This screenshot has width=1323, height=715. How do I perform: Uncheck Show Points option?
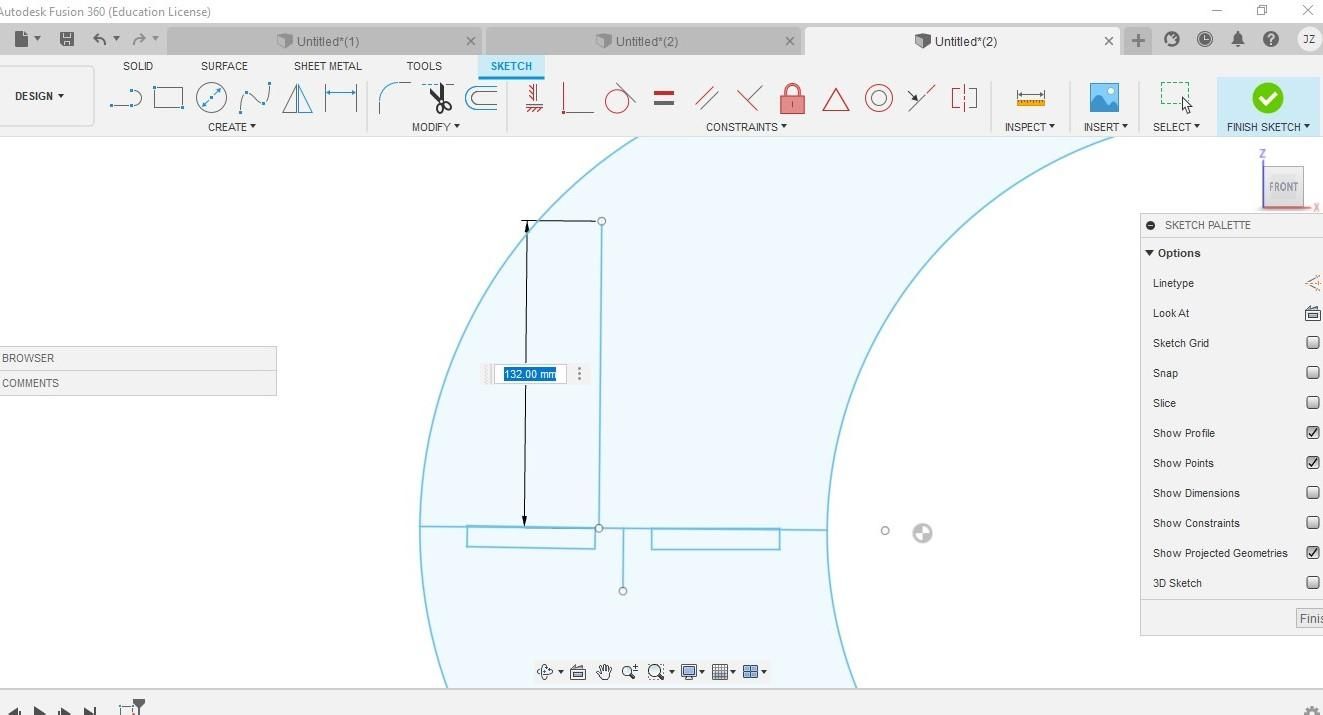pos(1313,463)
